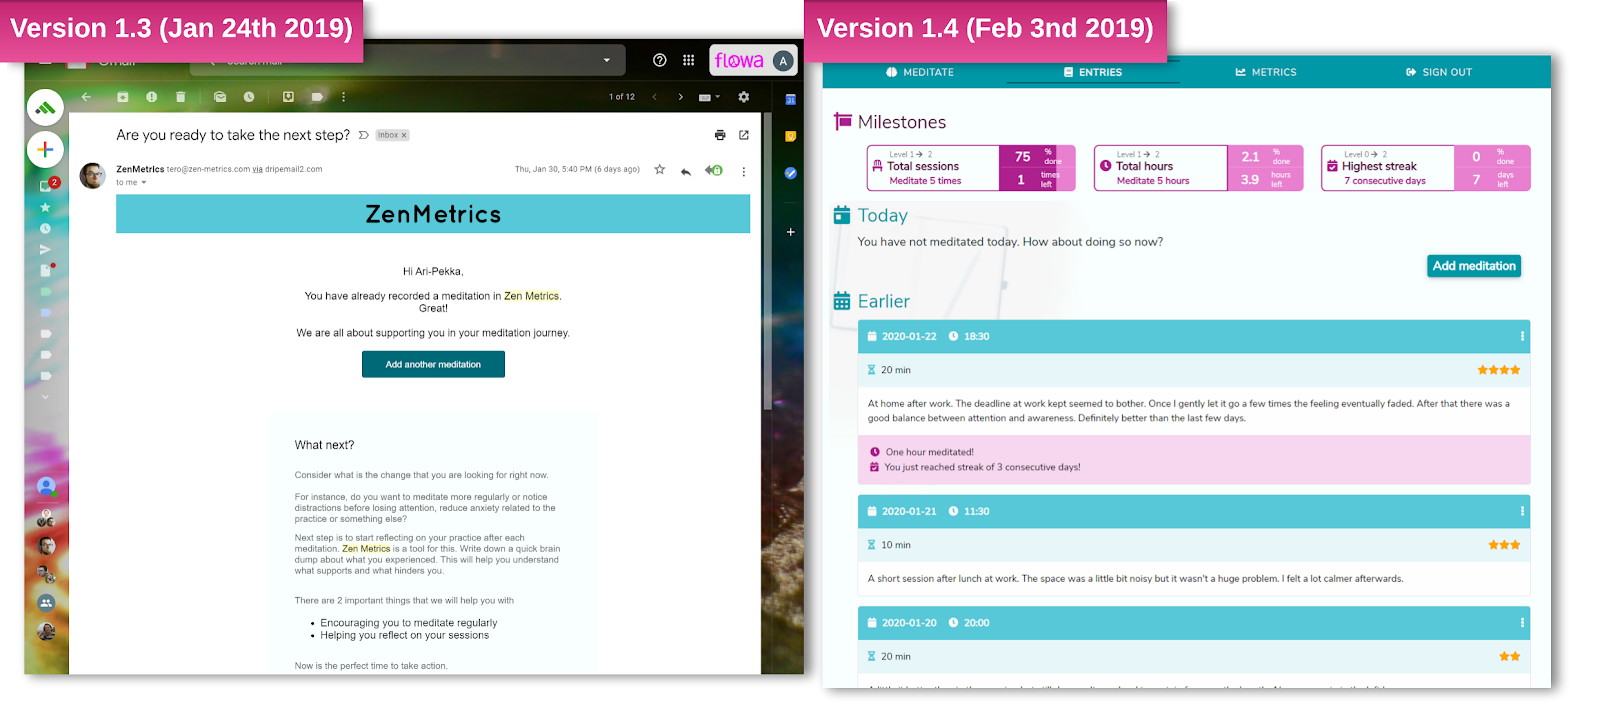Switch to MEDITATE tab
This screenshot has width=1600, height=726.
coord(920,72)
